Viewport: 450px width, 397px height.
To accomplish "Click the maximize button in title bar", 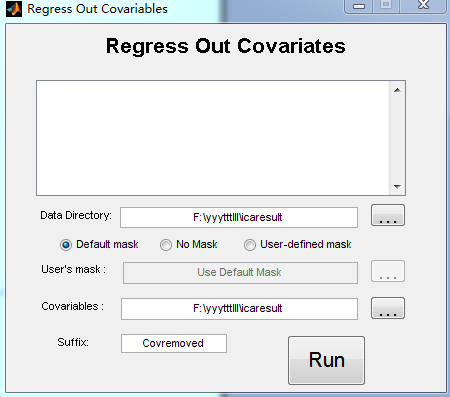I will tap(386, 5).
